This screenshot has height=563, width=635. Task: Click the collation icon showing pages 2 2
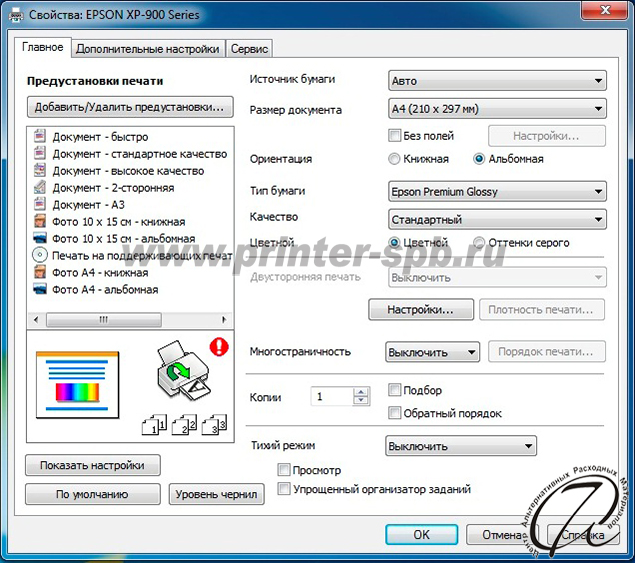coord(184,425)
